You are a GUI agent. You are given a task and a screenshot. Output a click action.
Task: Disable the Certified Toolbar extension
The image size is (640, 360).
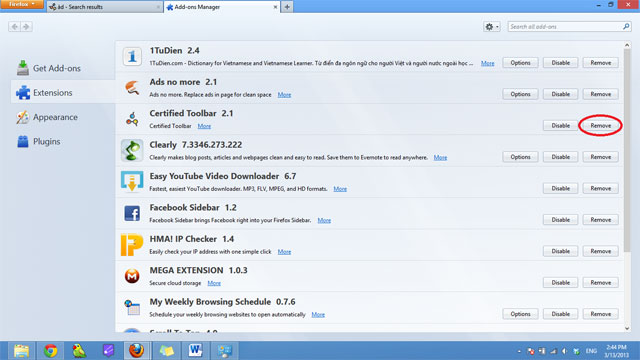(x=560, y=126)
